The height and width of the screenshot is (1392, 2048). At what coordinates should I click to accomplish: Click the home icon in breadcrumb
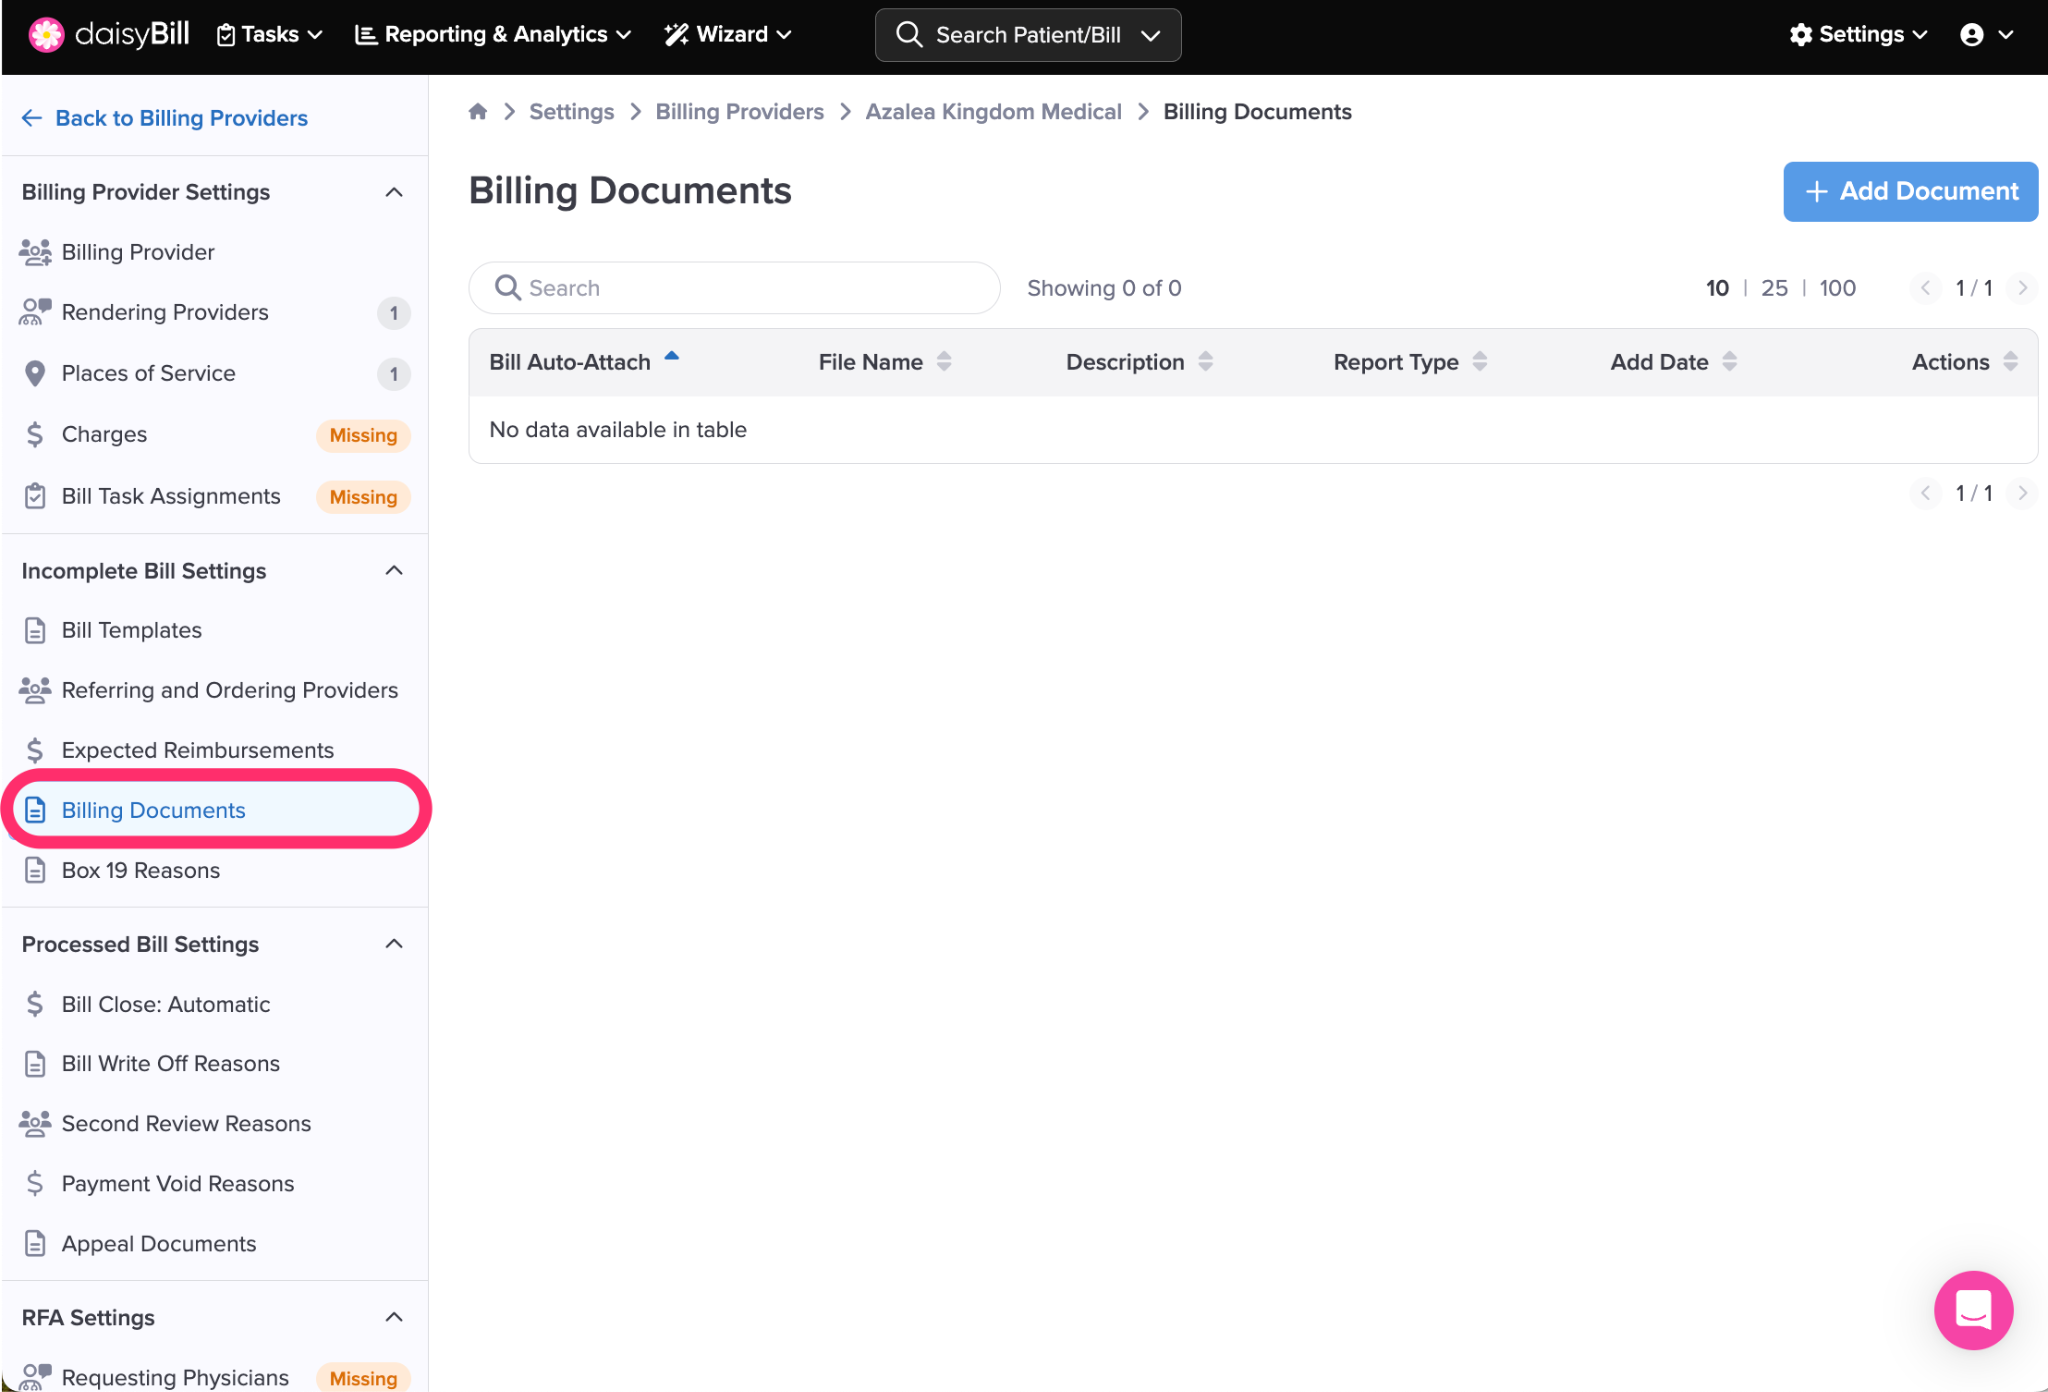click(x=478, y=112)
